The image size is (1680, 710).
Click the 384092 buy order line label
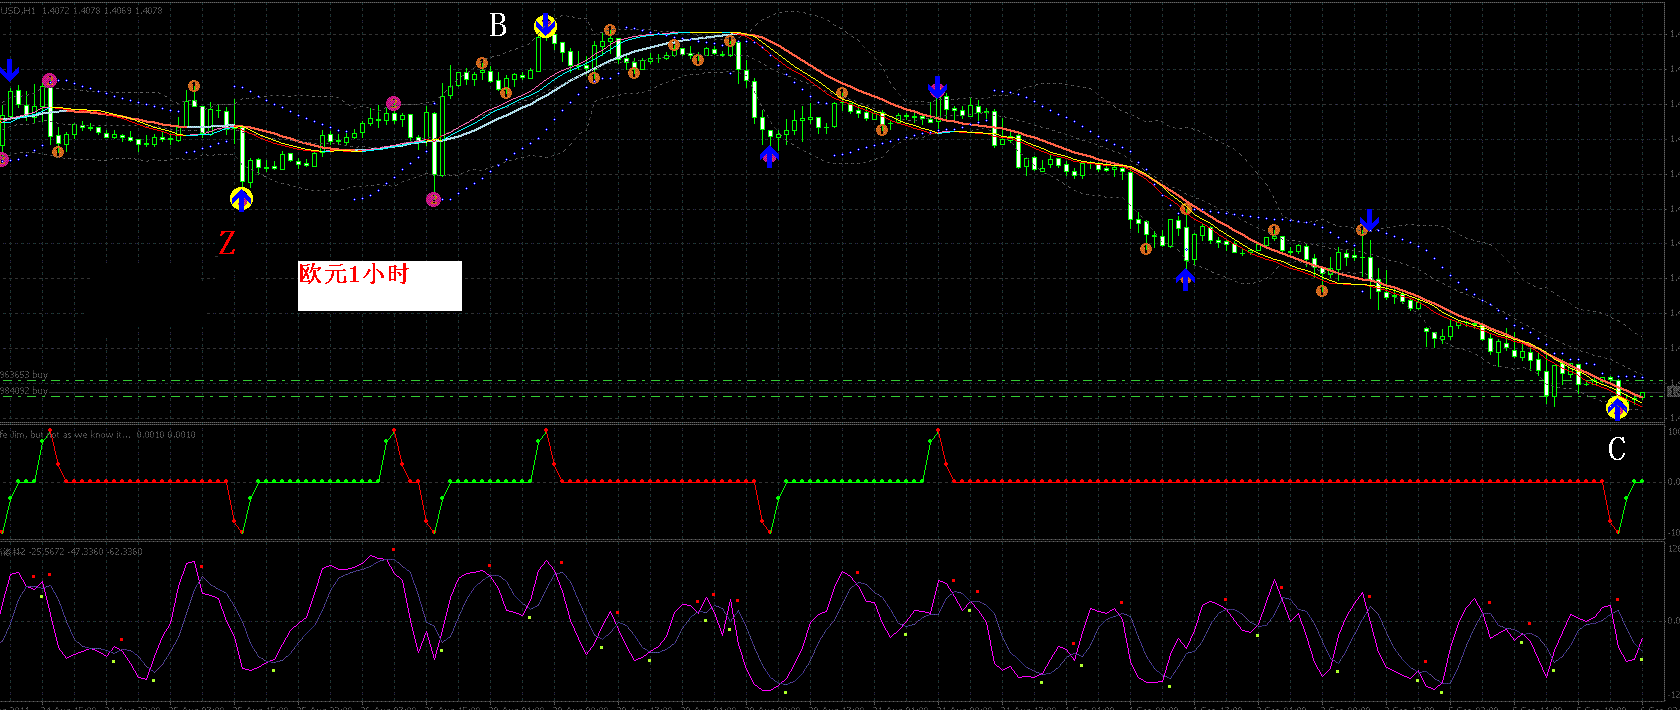24,391
